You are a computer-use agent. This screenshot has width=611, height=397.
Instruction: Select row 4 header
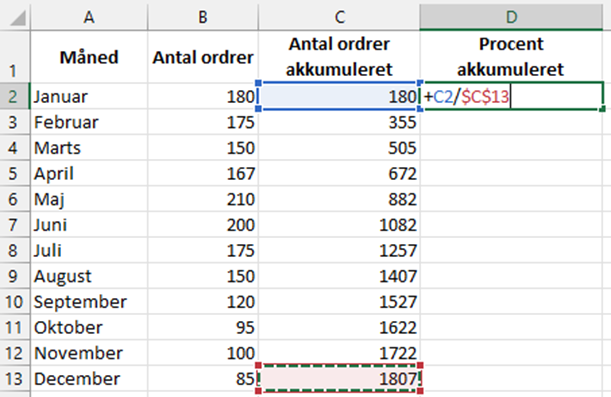pyautogui.click(x=15, y=148)
